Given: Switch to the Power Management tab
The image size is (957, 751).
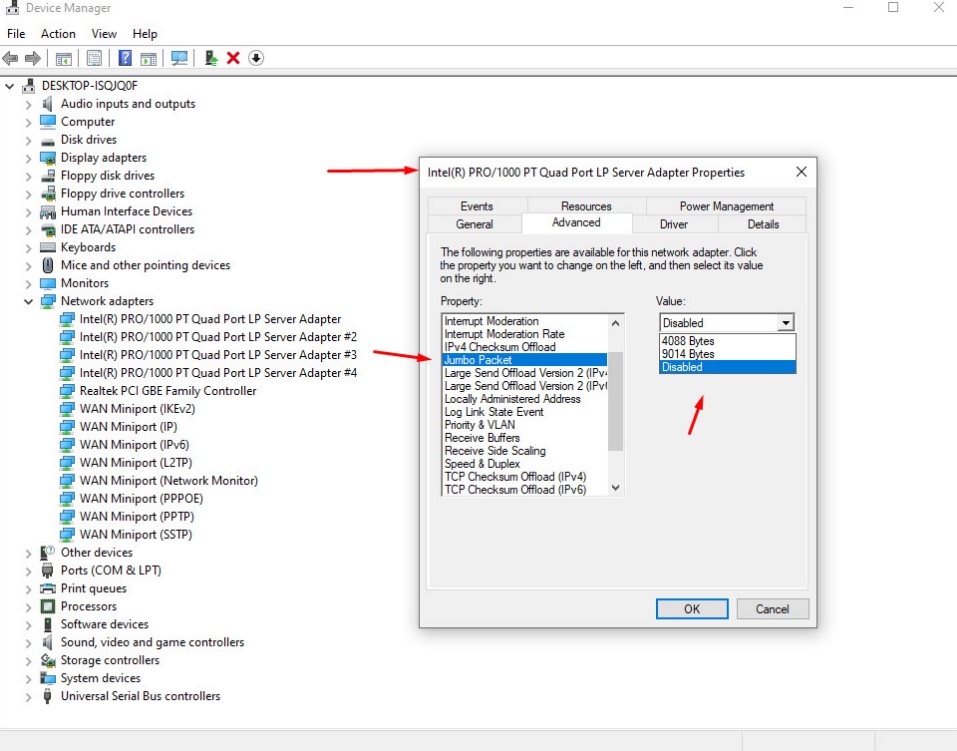Looking at the screenshot, I should [x=726, y=206].
